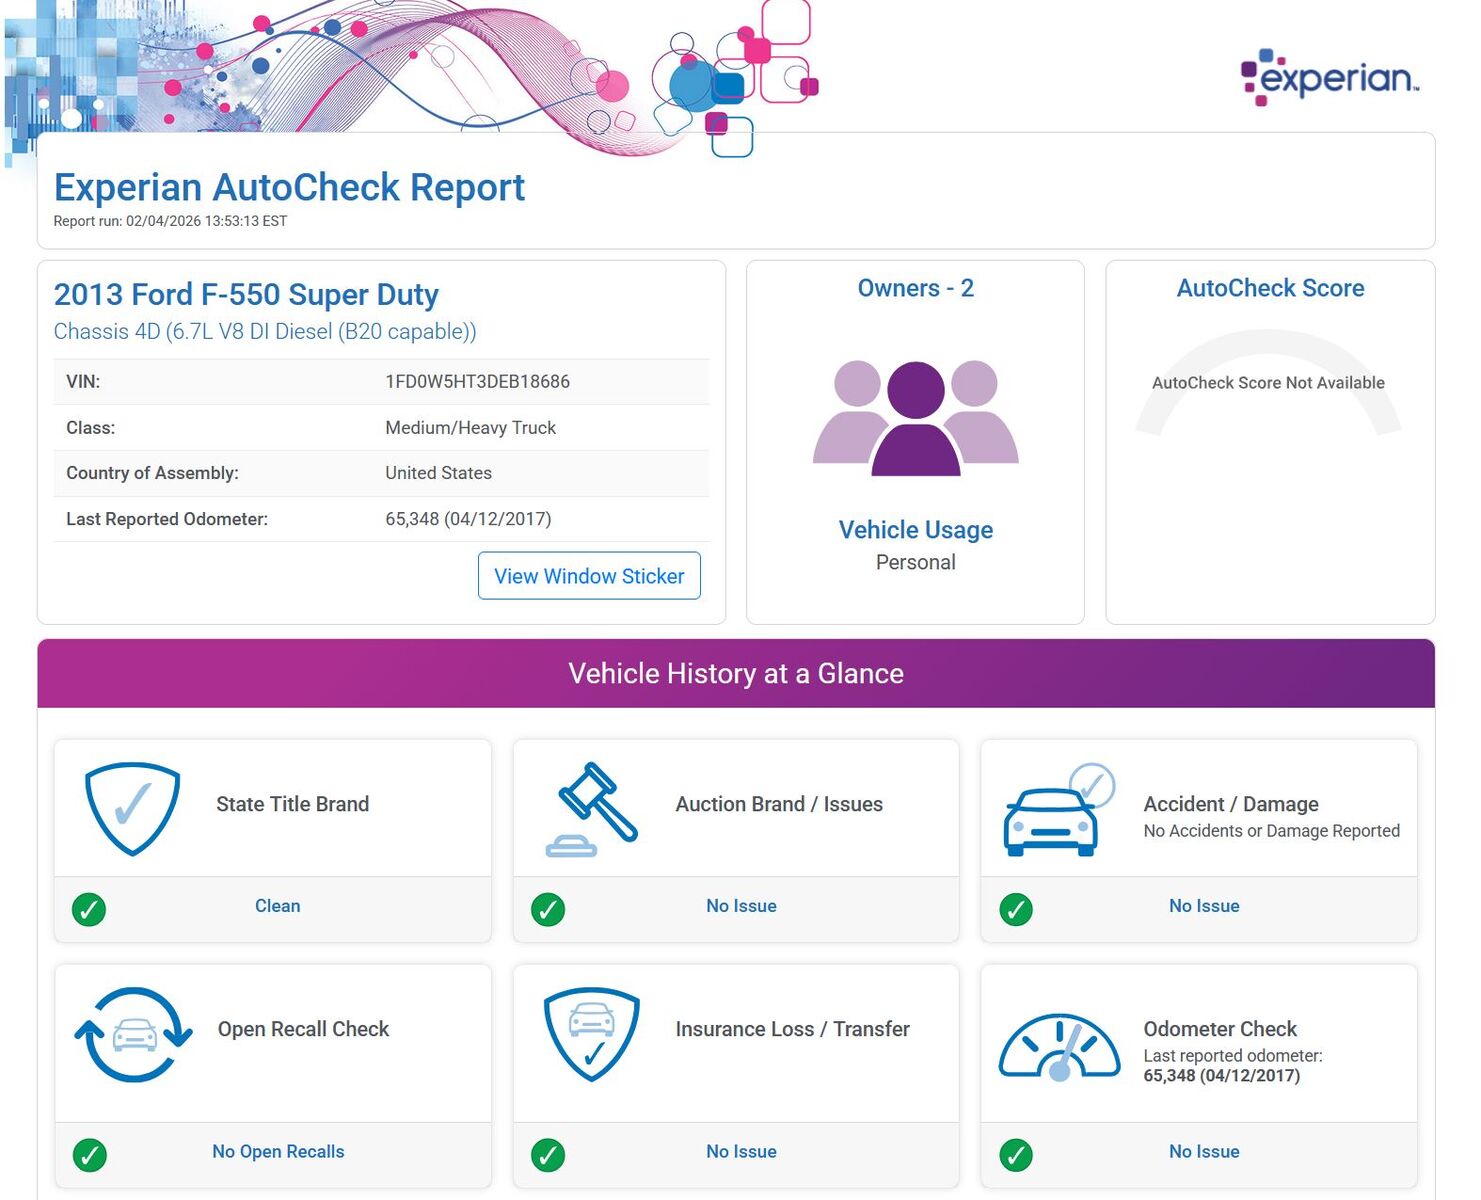1481x1200 pixels.
Task: Click the AutoCheck Score gauge
Action: click(1268, 384)
